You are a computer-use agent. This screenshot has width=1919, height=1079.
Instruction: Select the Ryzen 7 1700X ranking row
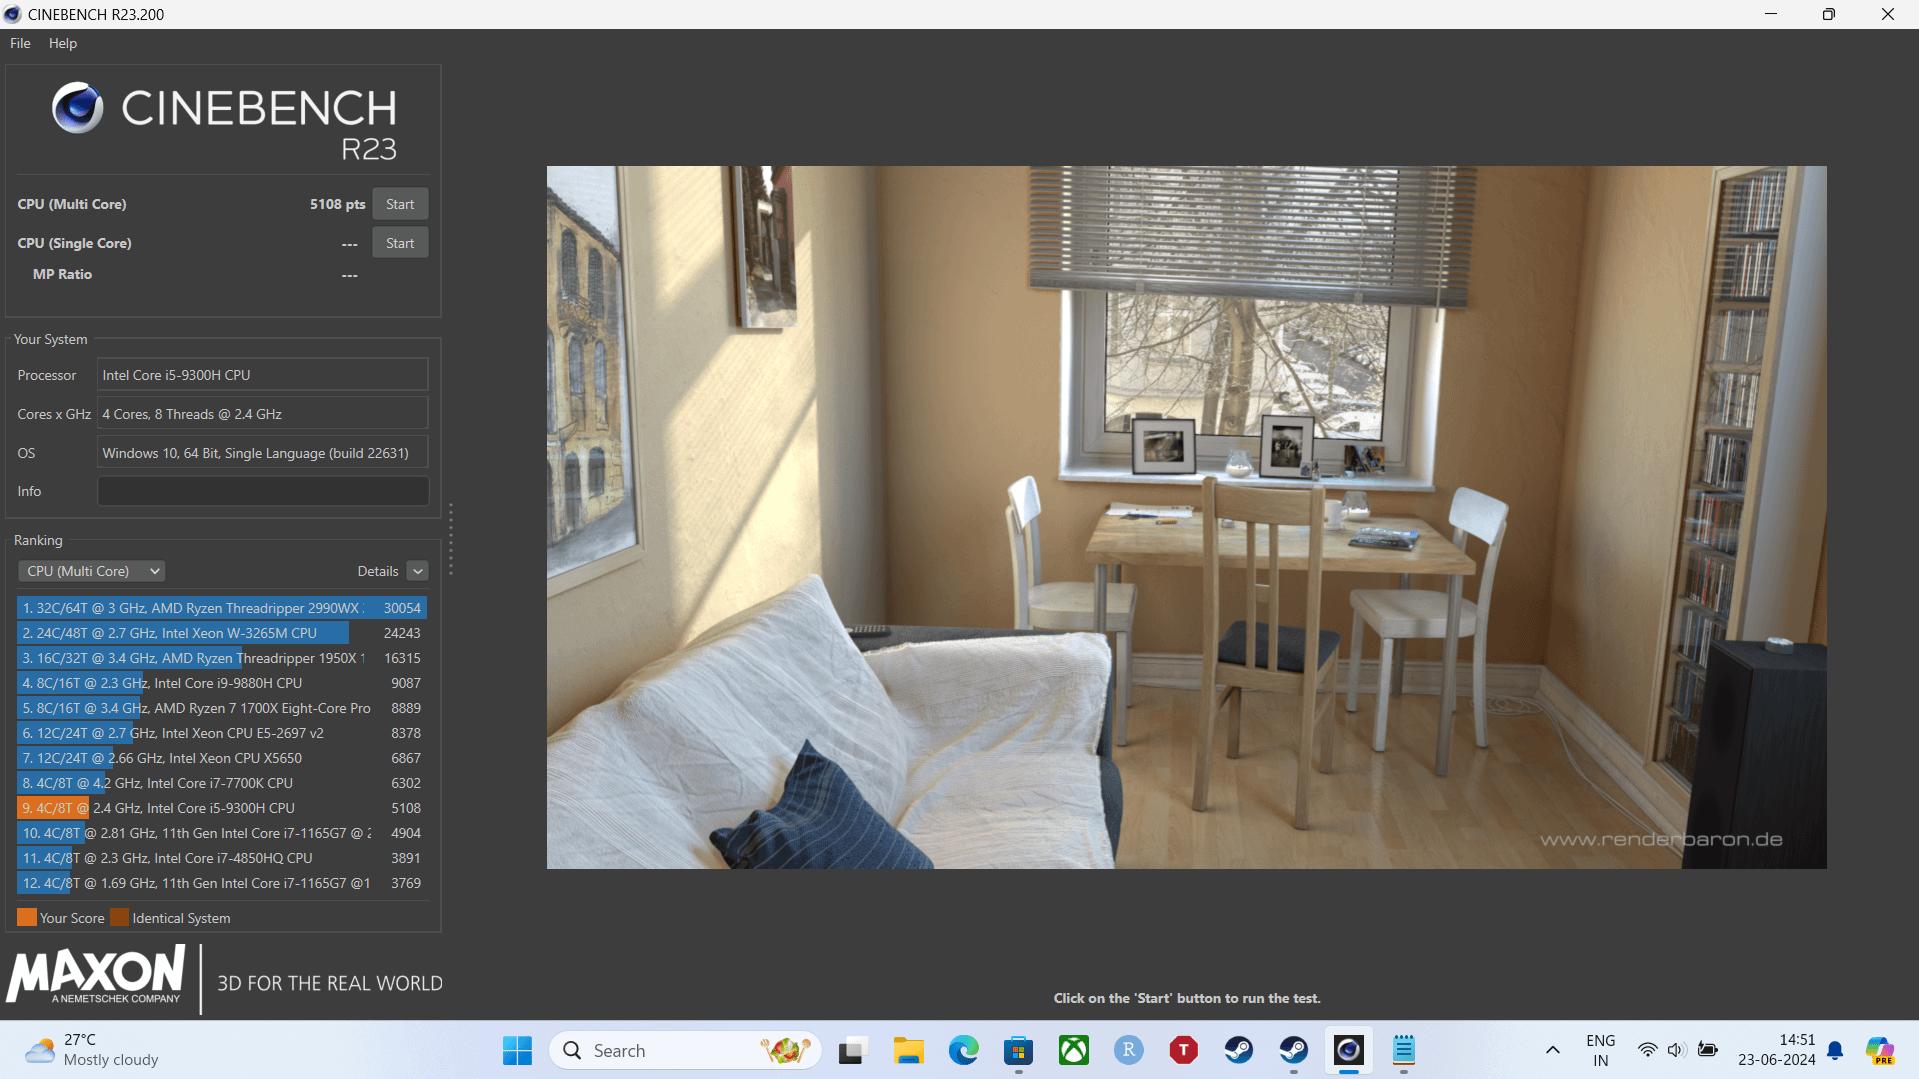point(222,708)
